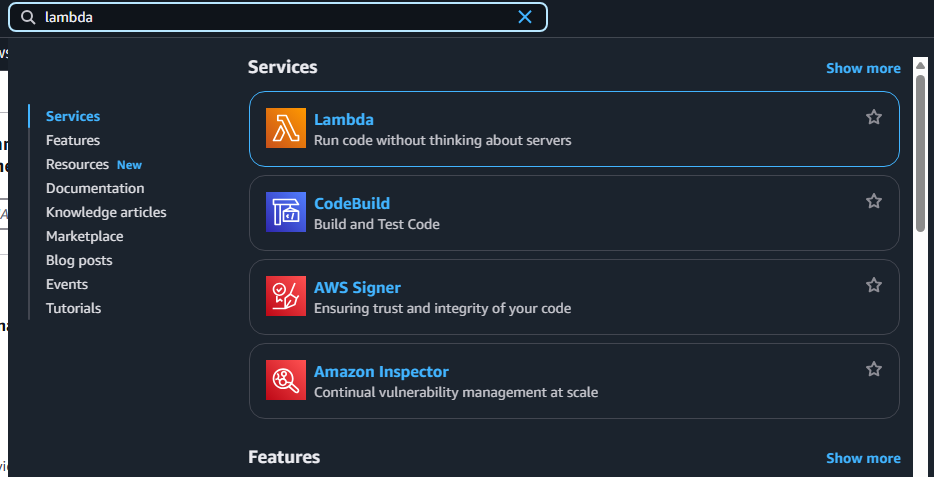The height and width of the screenshot is (477, 934).
Task: Click 'Run code without thinking about servers' text
Action: (442, 141)
